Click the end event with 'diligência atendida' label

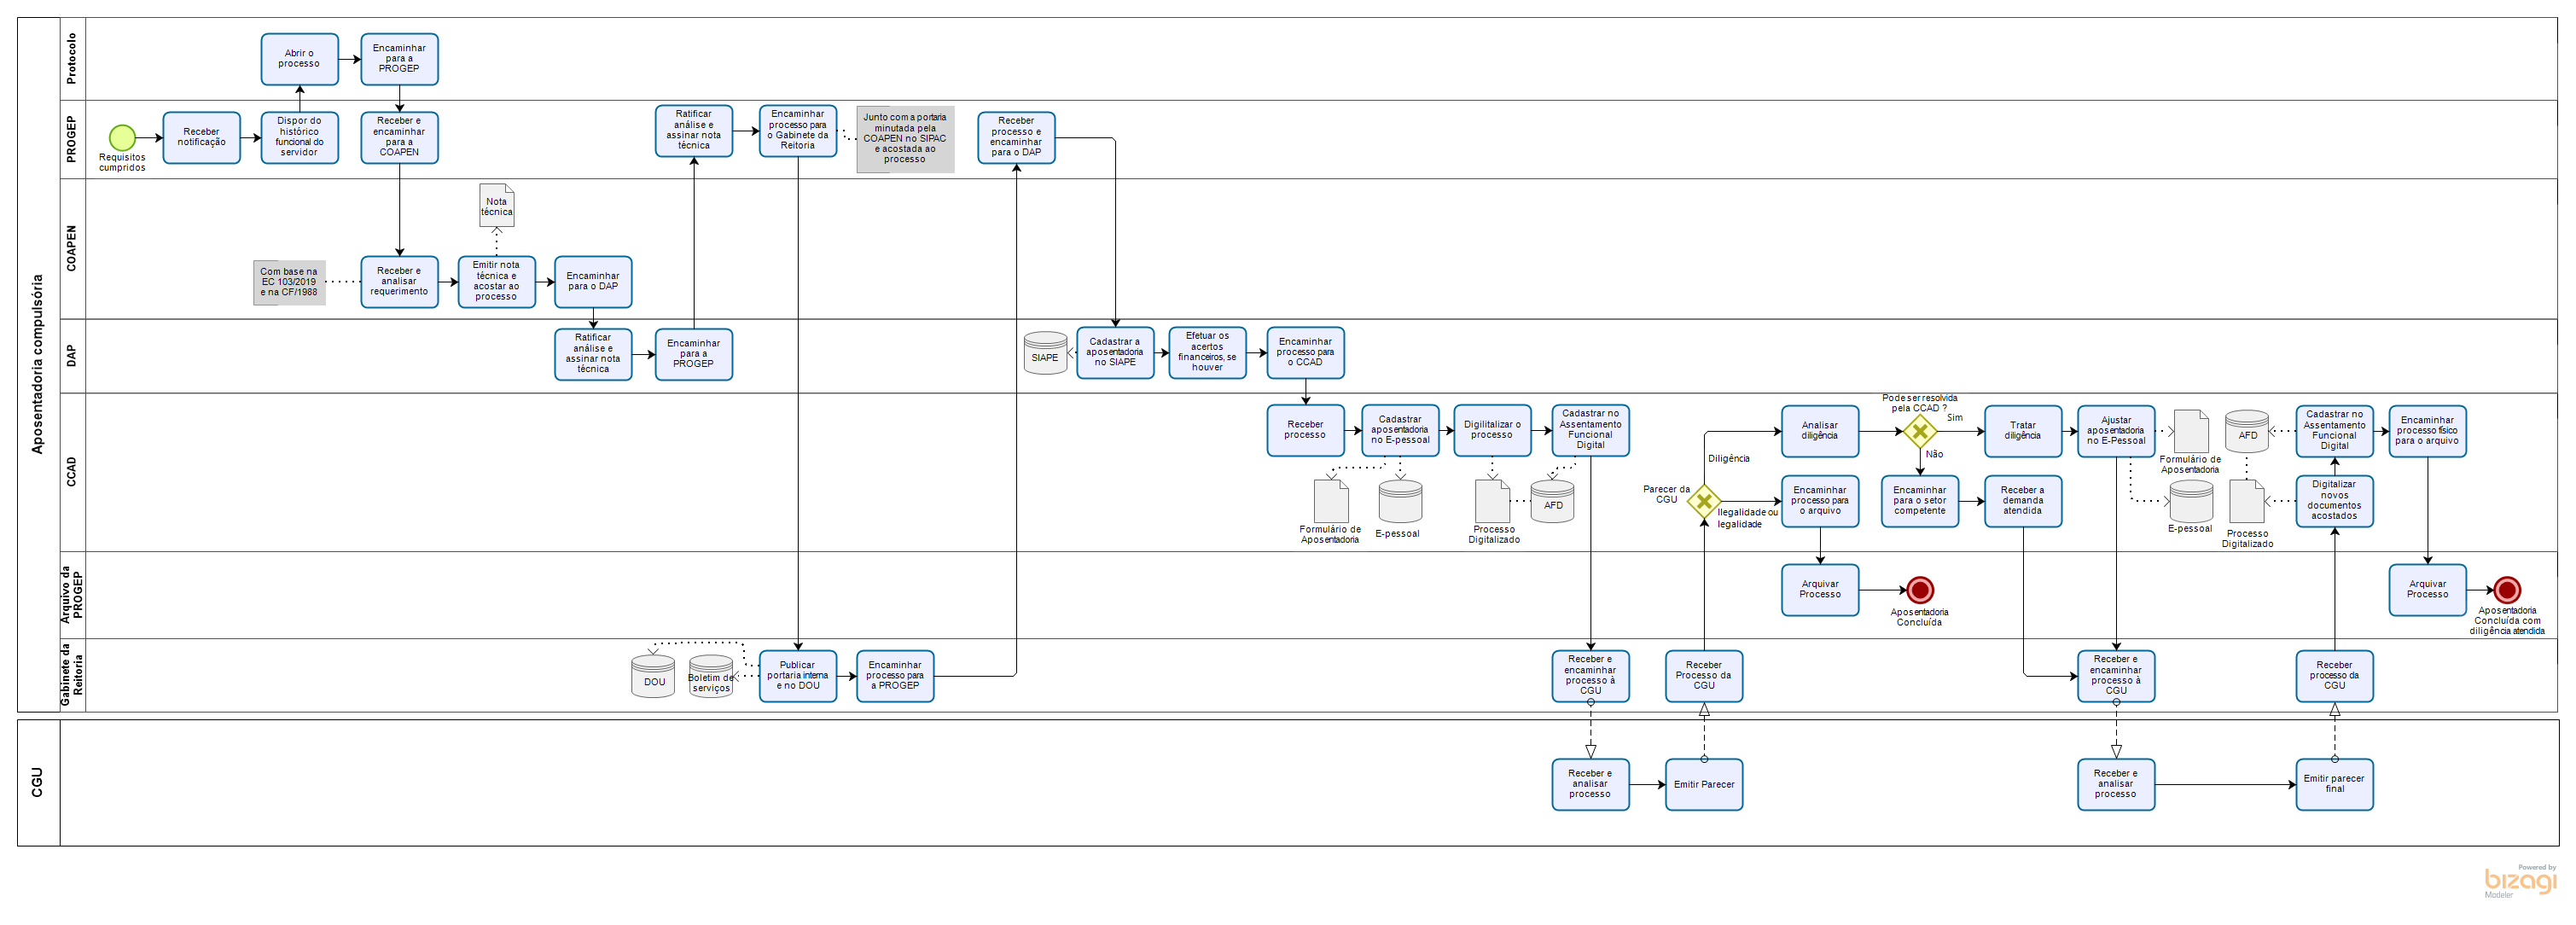(x=2506, y=590)
